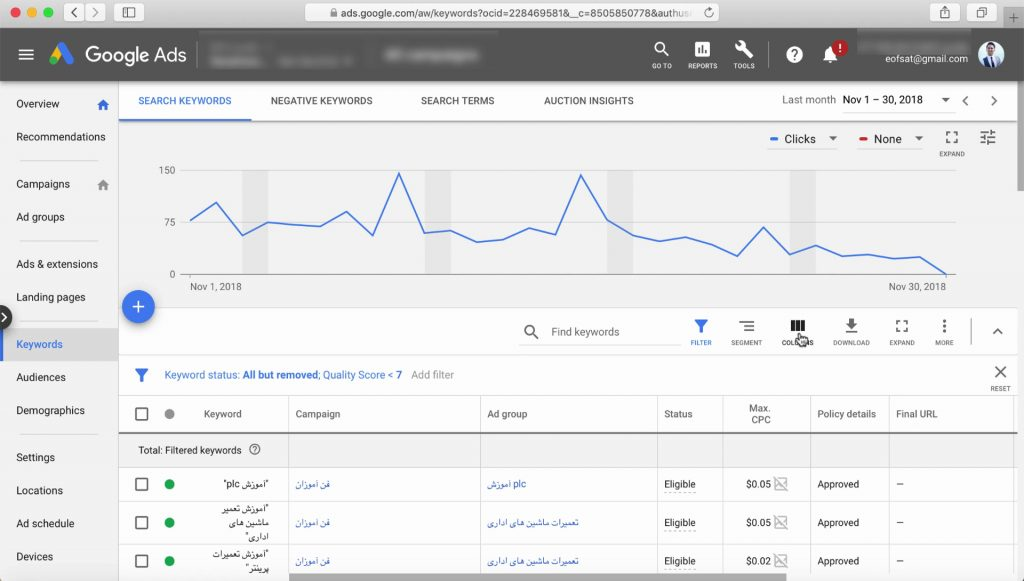This screenshot has height=581, width=1024.
Task: Open the Tools wrench icon
Action: tap(744, 55)
